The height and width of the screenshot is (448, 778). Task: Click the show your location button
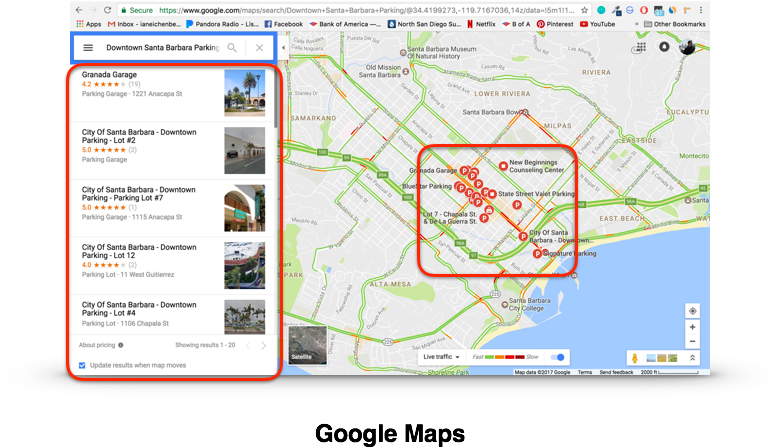coord(692,311)
